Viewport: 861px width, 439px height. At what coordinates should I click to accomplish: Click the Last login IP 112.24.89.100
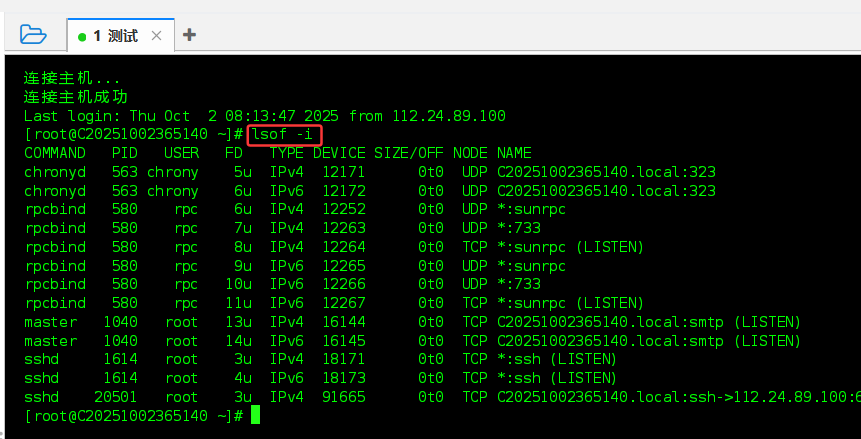click(449, 116)
